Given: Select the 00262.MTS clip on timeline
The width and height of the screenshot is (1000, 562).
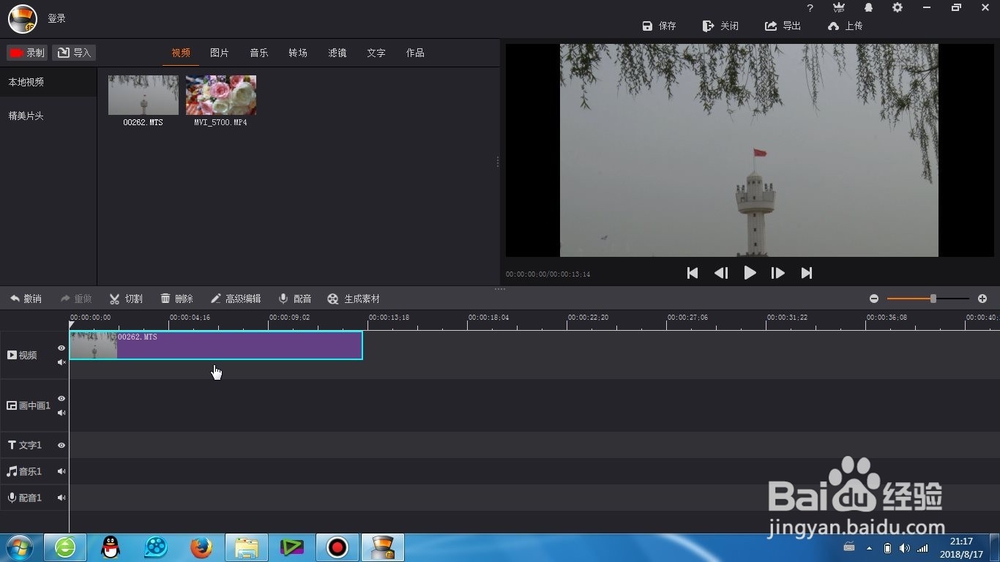Looking at the screenshot, I should [216, 345].
